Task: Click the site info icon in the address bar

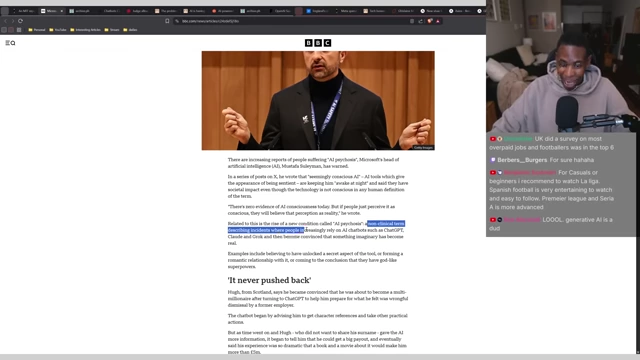Action: (x=177, y=21)
